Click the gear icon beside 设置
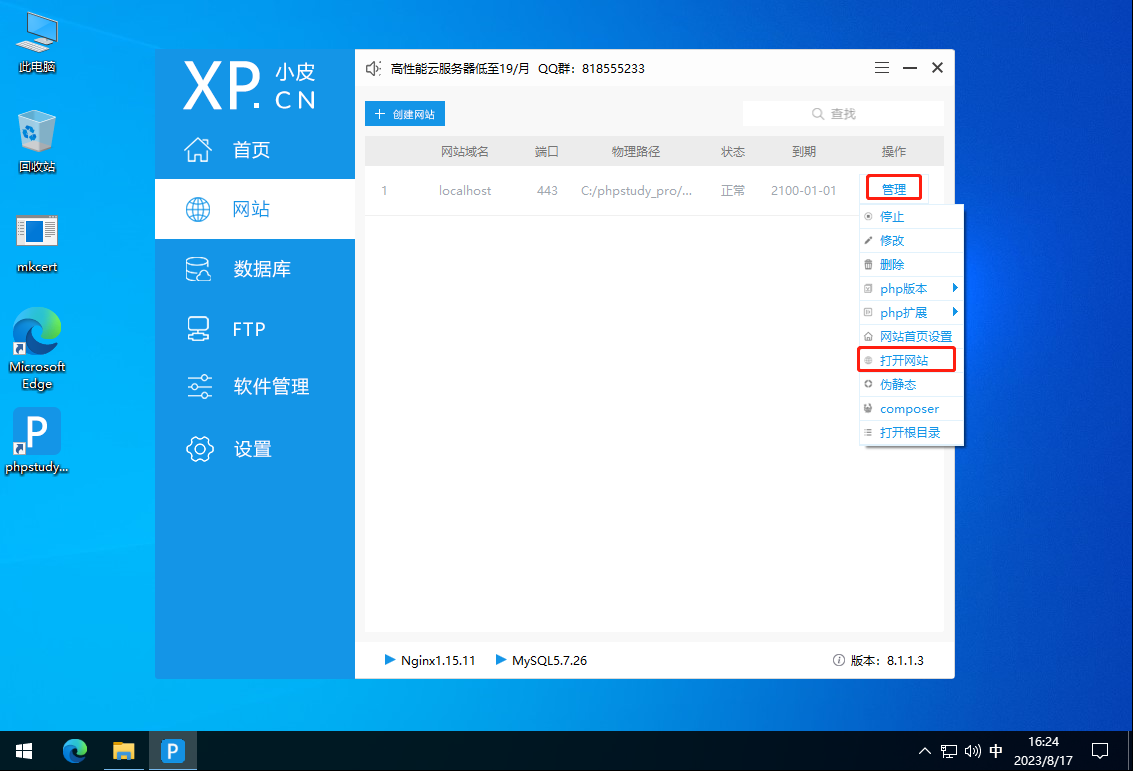Screen dimensions: 1133x771 point(199,449)
